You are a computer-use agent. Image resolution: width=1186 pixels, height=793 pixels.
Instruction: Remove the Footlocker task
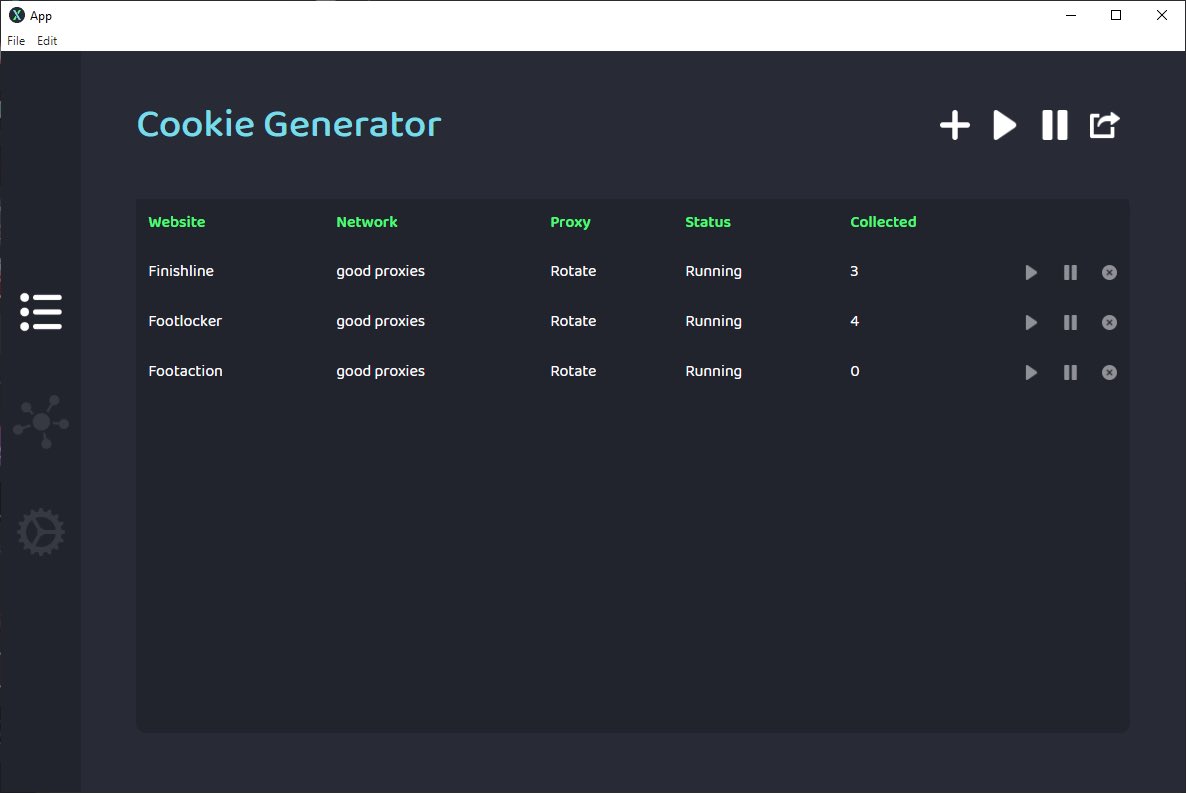[x=1110, y=322]
